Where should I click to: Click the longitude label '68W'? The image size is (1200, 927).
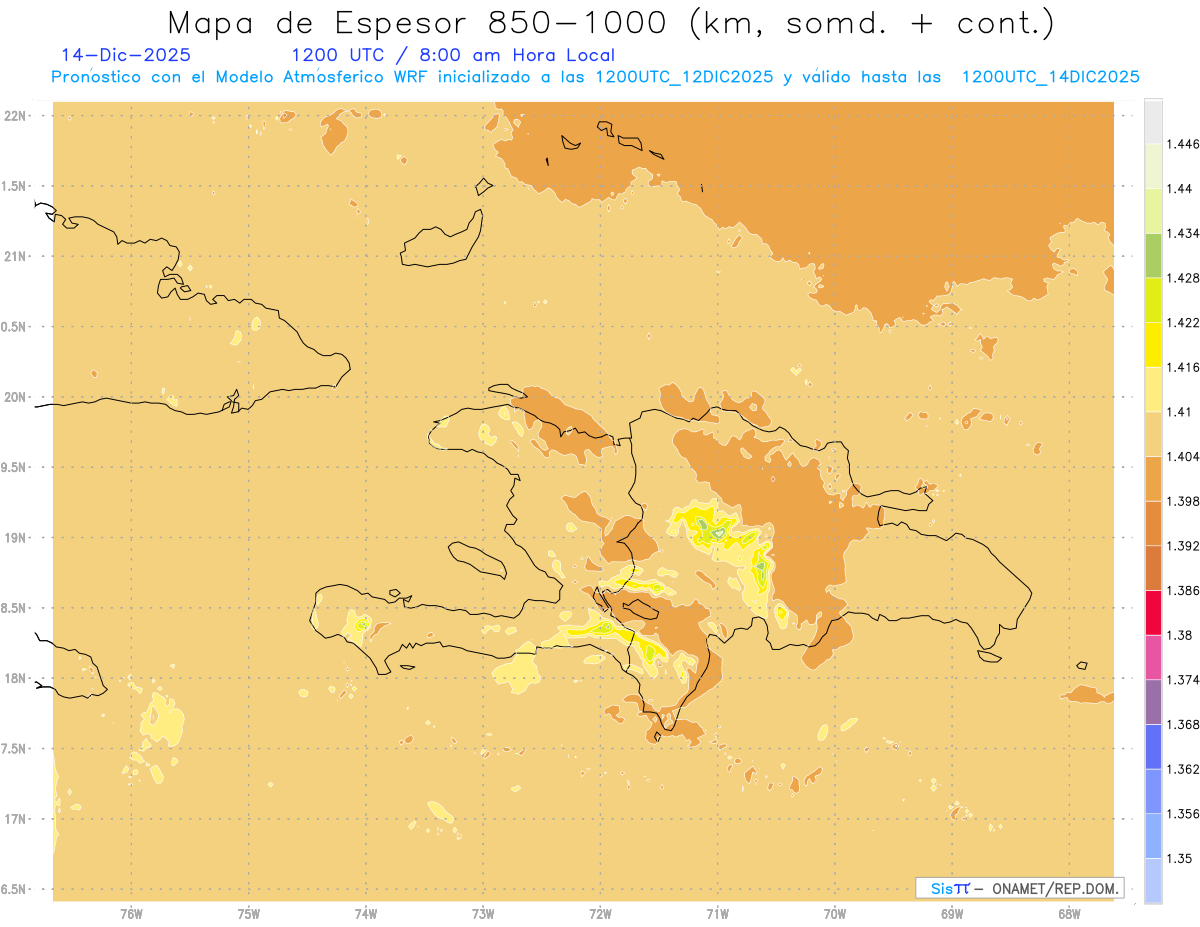click(x=1069, y=913)
